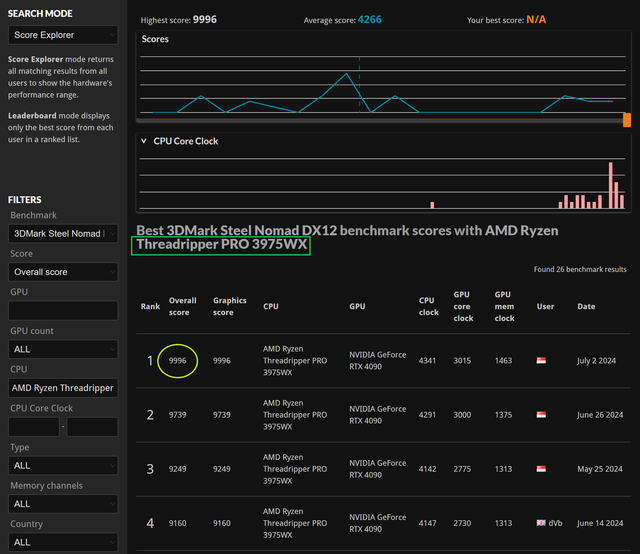Open user dVb profile link
640x554 pixels.
coord(555,523)
